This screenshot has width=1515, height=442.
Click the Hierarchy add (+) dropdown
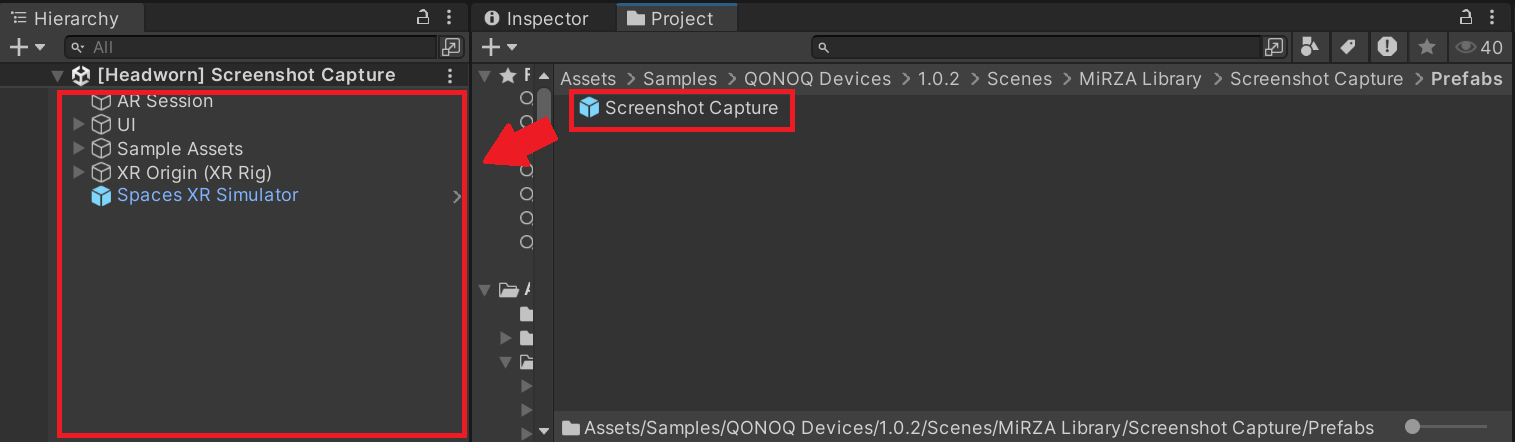coord(27,47)
